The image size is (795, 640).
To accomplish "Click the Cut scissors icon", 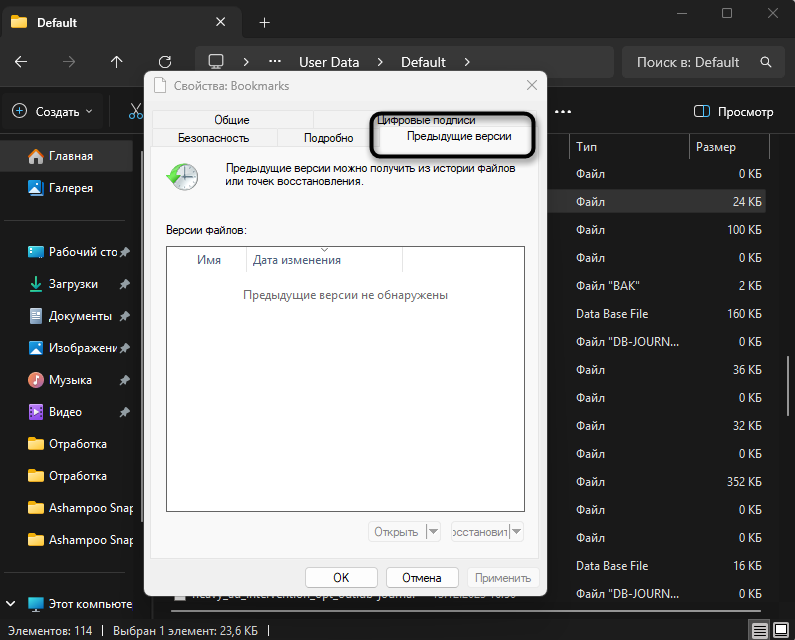I will point(136,112).
